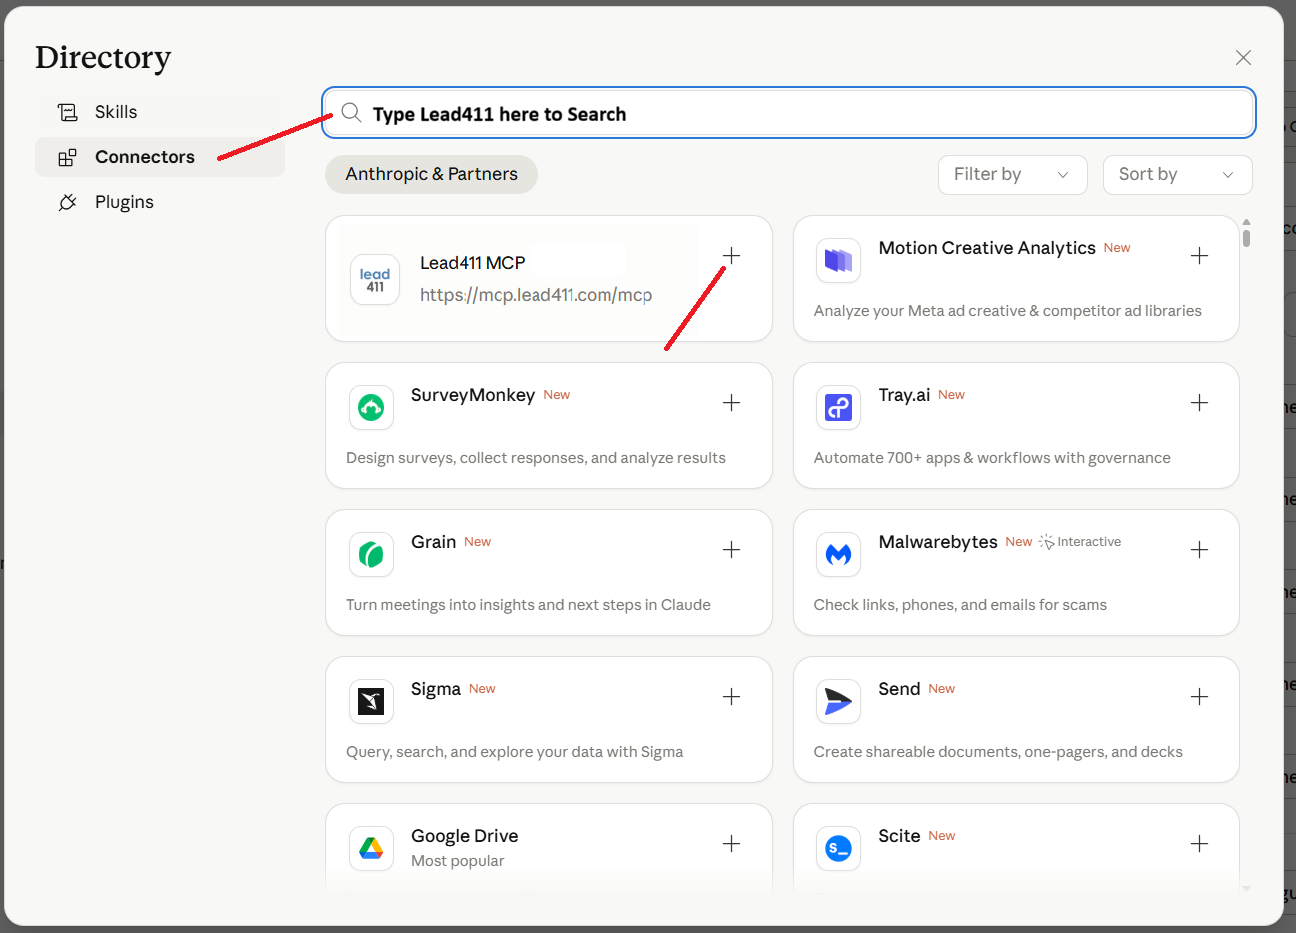This screenshot has width=1296, height=933.
Task: Close the Directory dialog
Action: 1243,58
